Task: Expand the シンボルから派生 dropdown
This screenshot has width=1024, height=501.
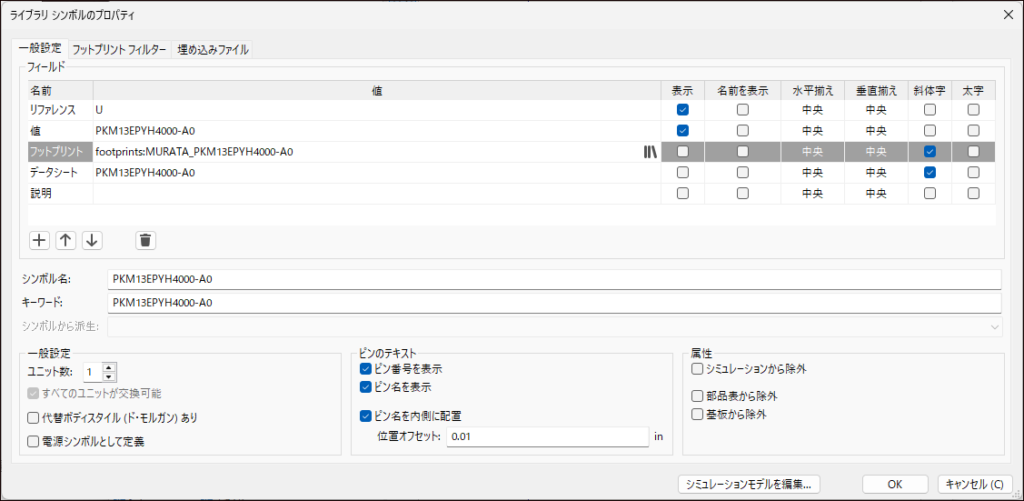Action: pos(994,326)
